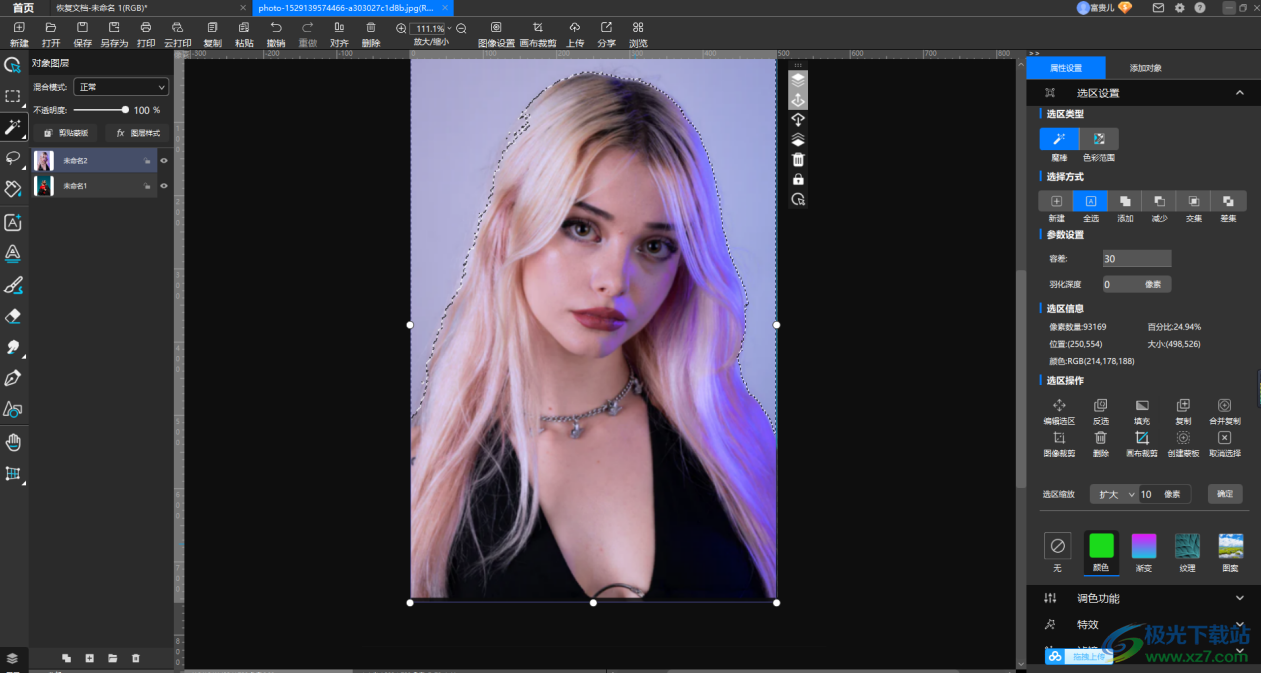Image resolution: width=1261 pixels, height=673 pixels.
Task: Choose 魔棒 (Magic Wand) selection type
Action: [1059, 139]
